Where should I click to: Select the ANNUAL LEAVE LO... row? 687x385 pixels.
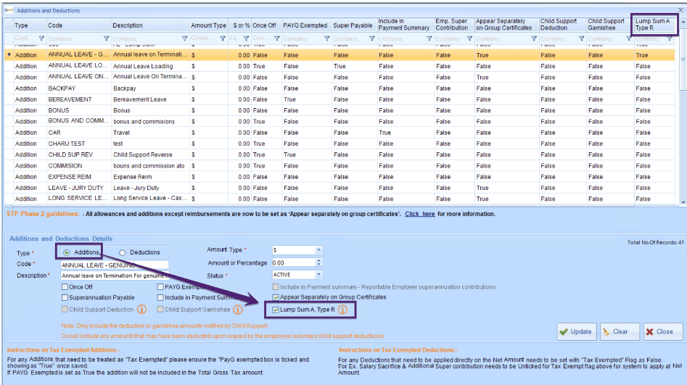pyautogui.click(x=340, y=66)
